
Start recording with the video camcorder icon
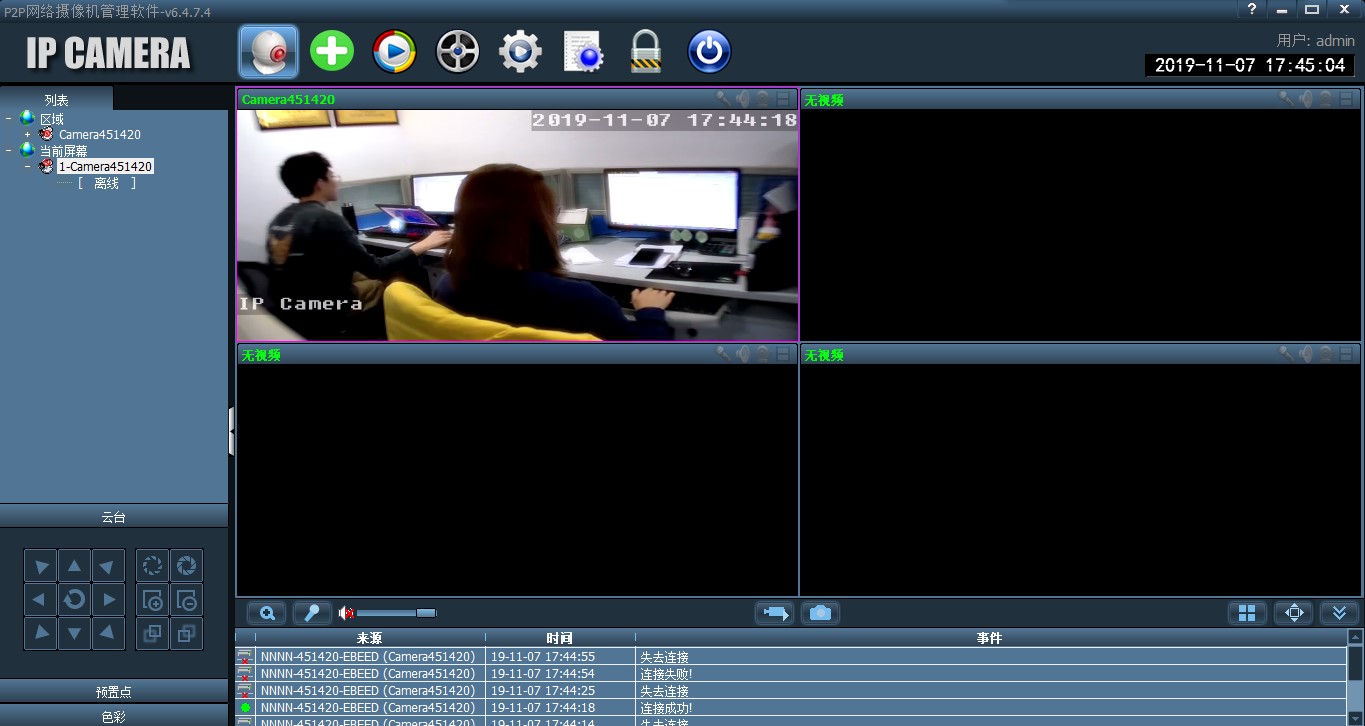[775, 613]
